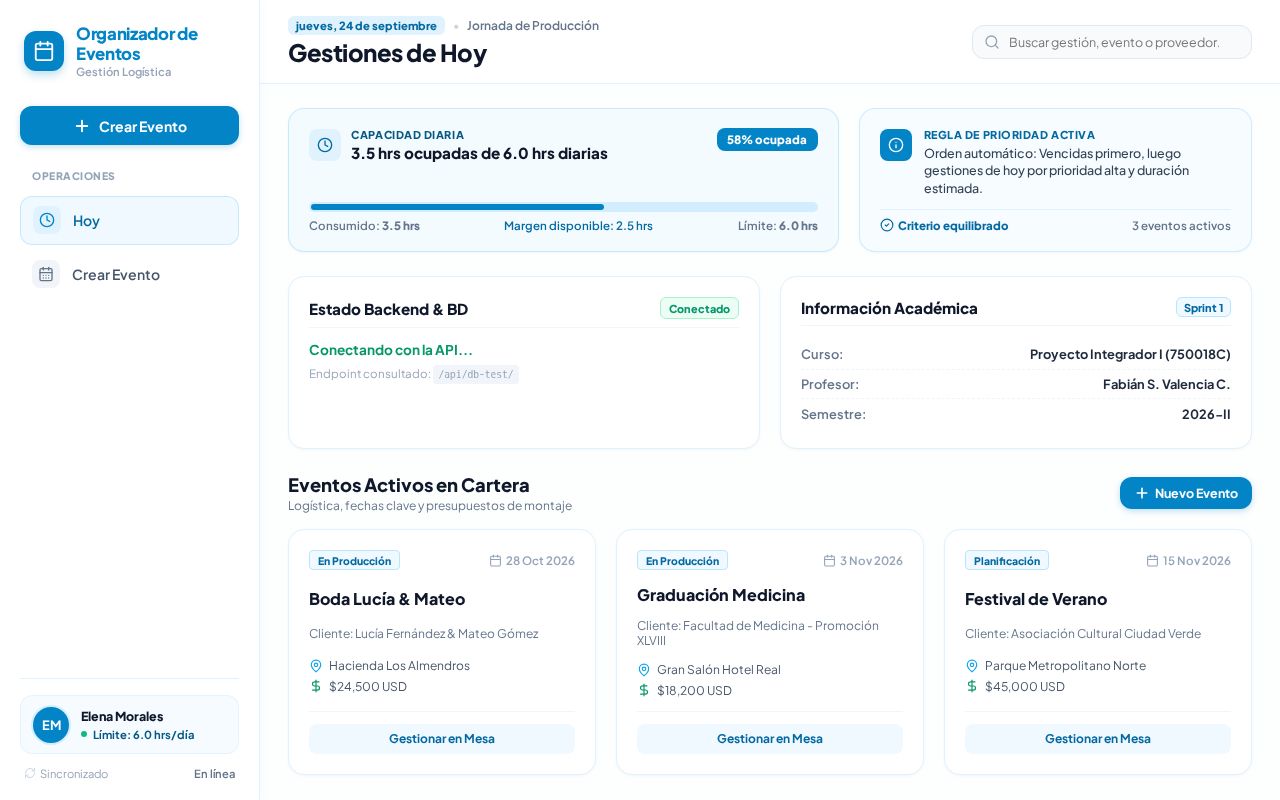Click the Nuevo Evento button
The image size is (1280, 800).
point(1186,493)
